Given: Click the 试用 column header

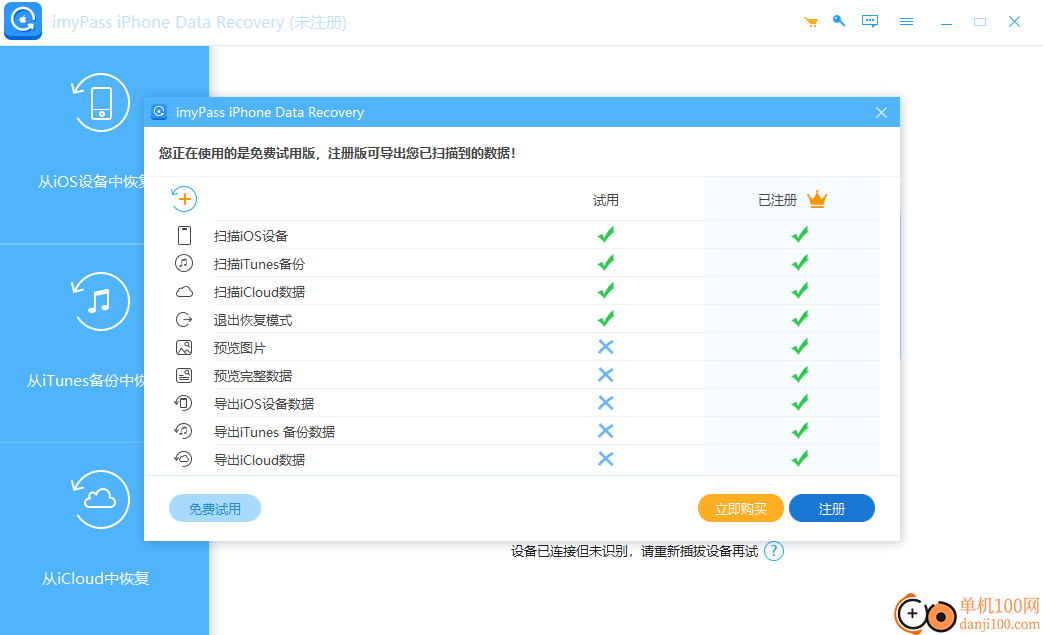Looking at the screenshot, I should click(x=606, y=200).
